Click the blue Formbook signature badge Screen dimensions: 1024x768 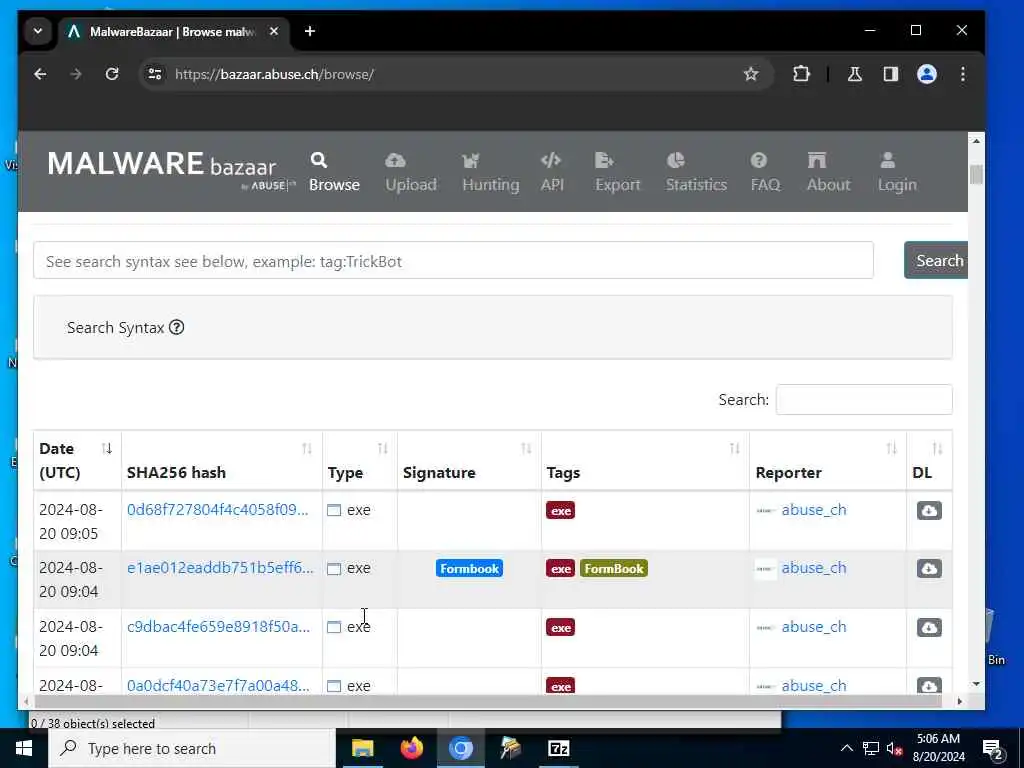coord(469,568)
